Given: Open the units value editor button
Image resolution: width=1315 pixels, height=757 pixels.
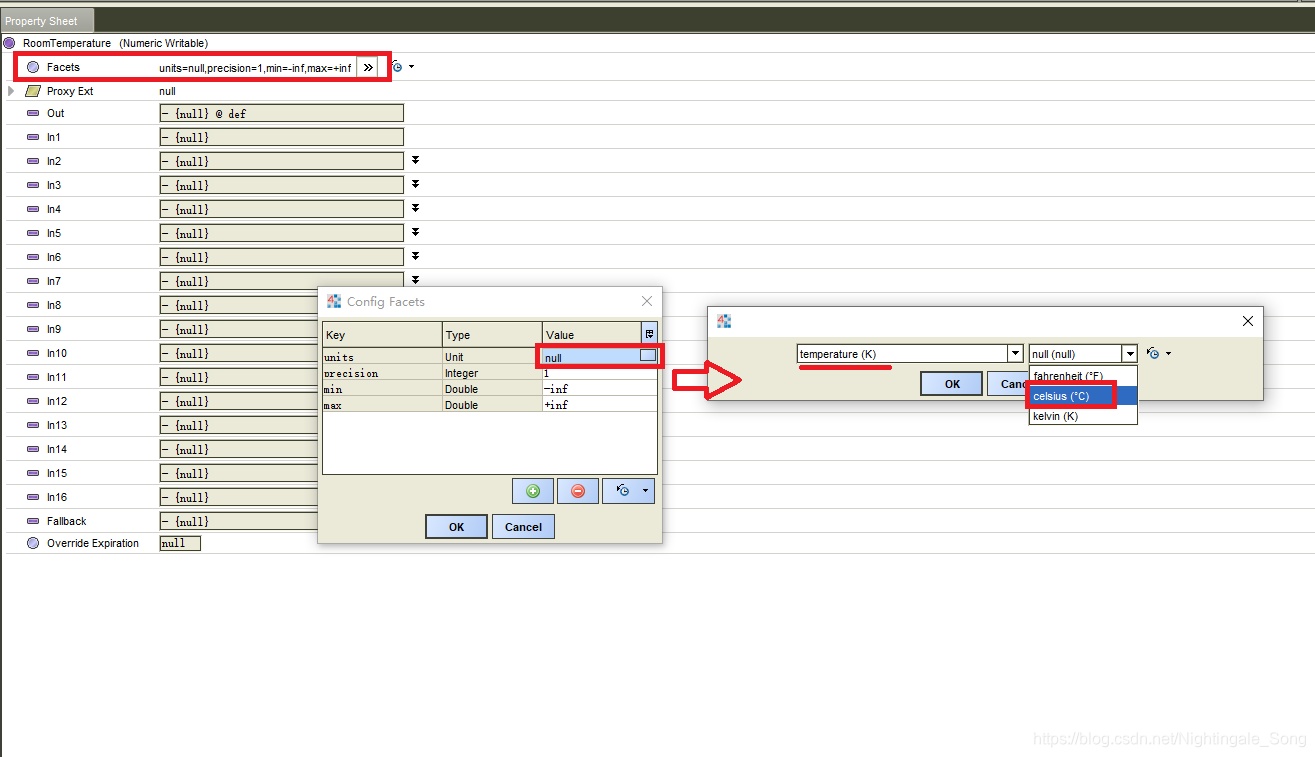Looking at the screenshot, I should point(648,356).
